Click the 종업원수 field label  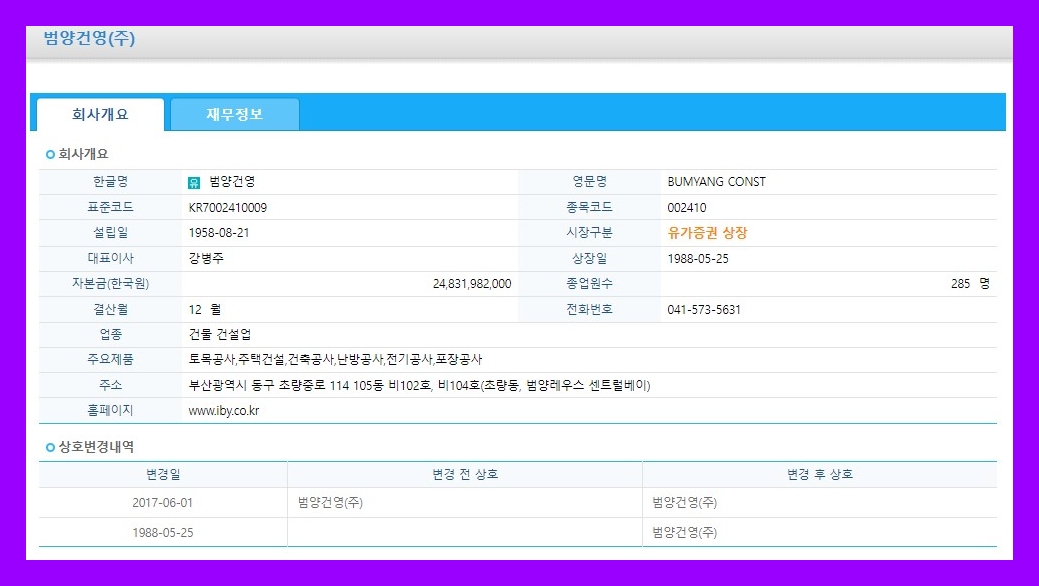coord(590,284)
